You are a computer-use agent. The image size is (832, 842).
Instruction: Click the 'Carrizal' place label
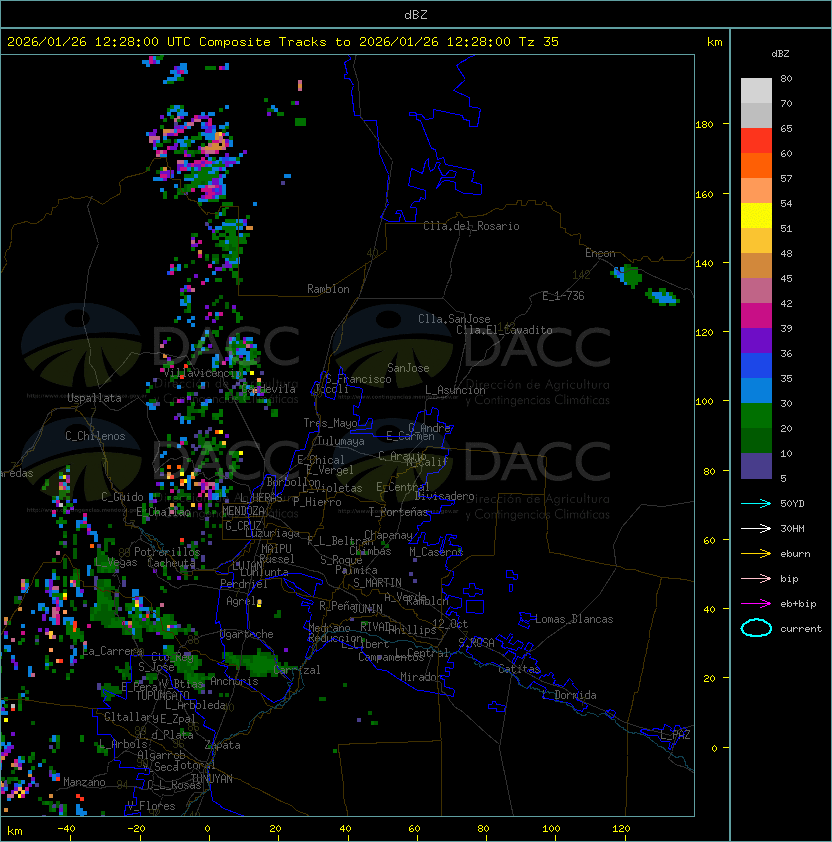[x=297, y=670]
